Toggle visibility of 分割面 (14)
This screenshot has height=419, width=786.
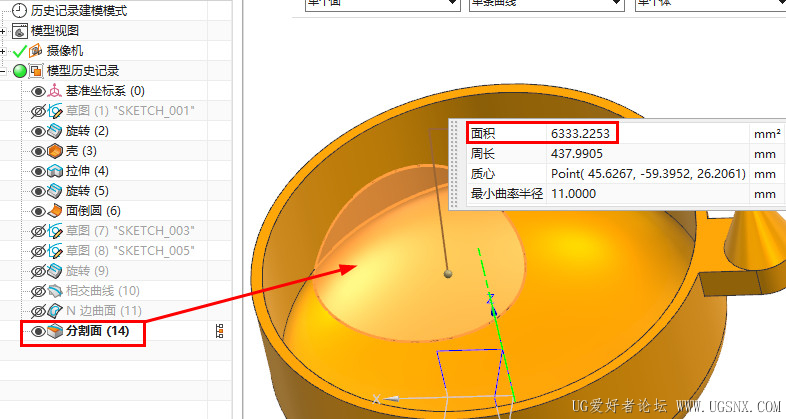pyautogui.click(x=38, y=331)
